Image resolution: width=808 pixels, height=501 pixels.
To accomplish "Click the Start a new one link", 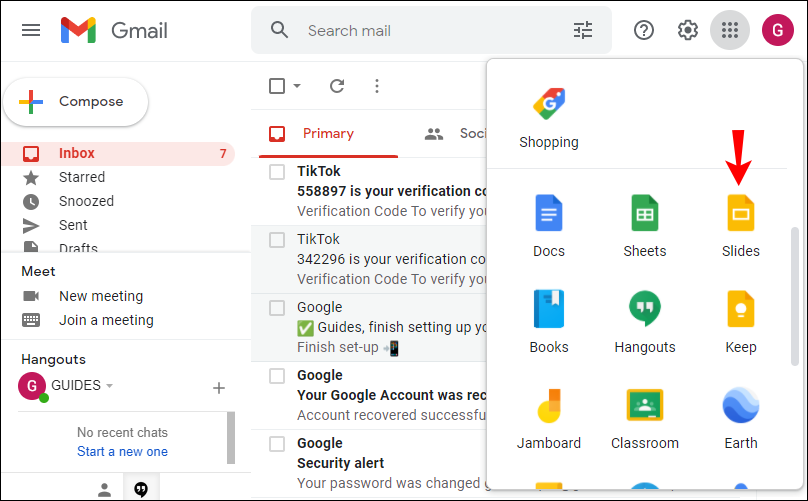I will (122, 451).
